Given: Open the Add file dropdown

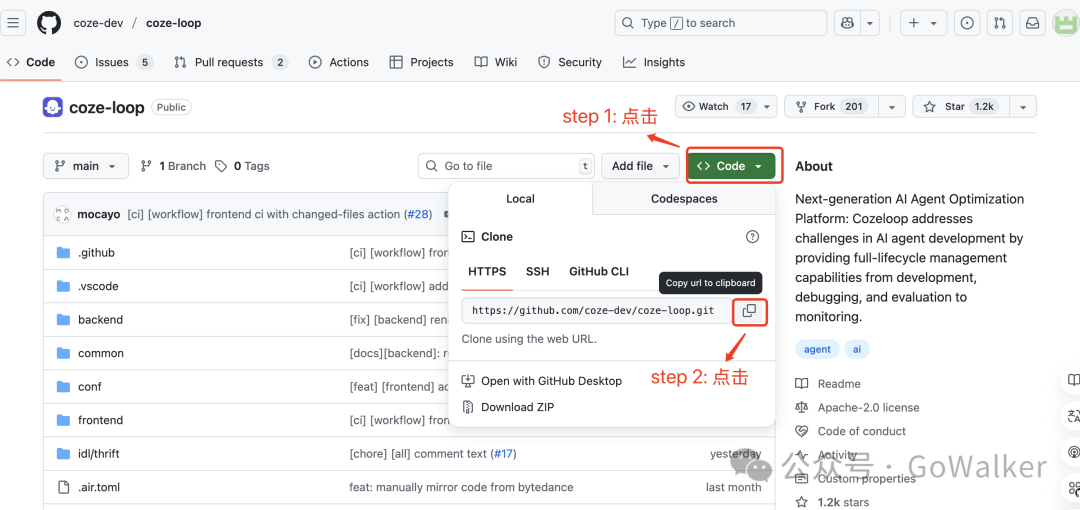Looking at the screenshot, I should pos(641,166).
